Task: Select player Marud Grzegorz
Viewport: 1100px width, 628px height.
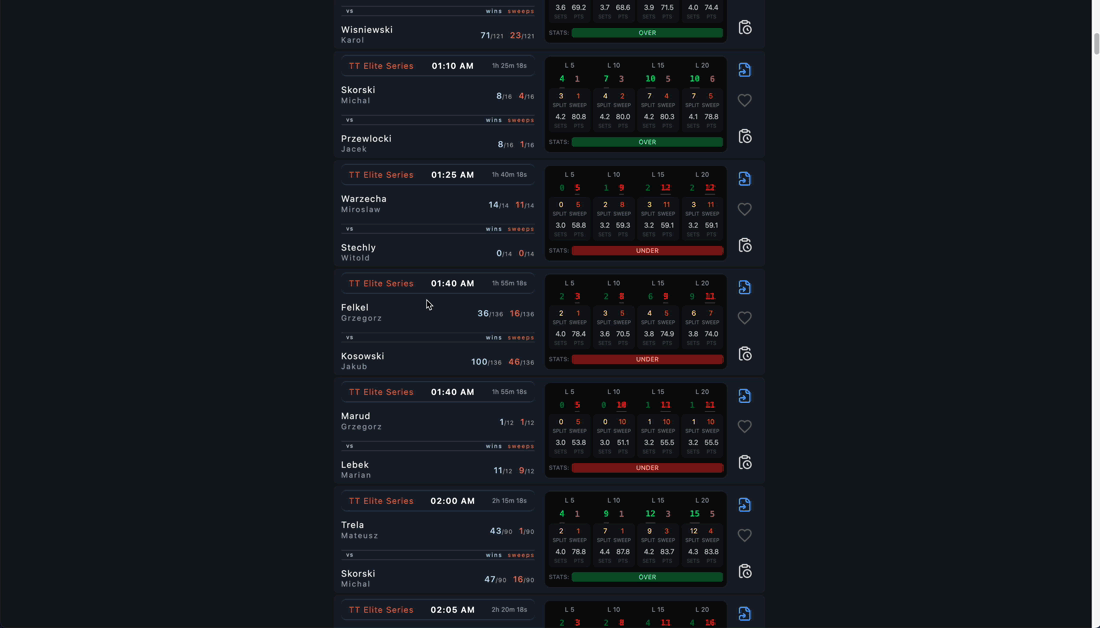Action: tap(361, 421)
